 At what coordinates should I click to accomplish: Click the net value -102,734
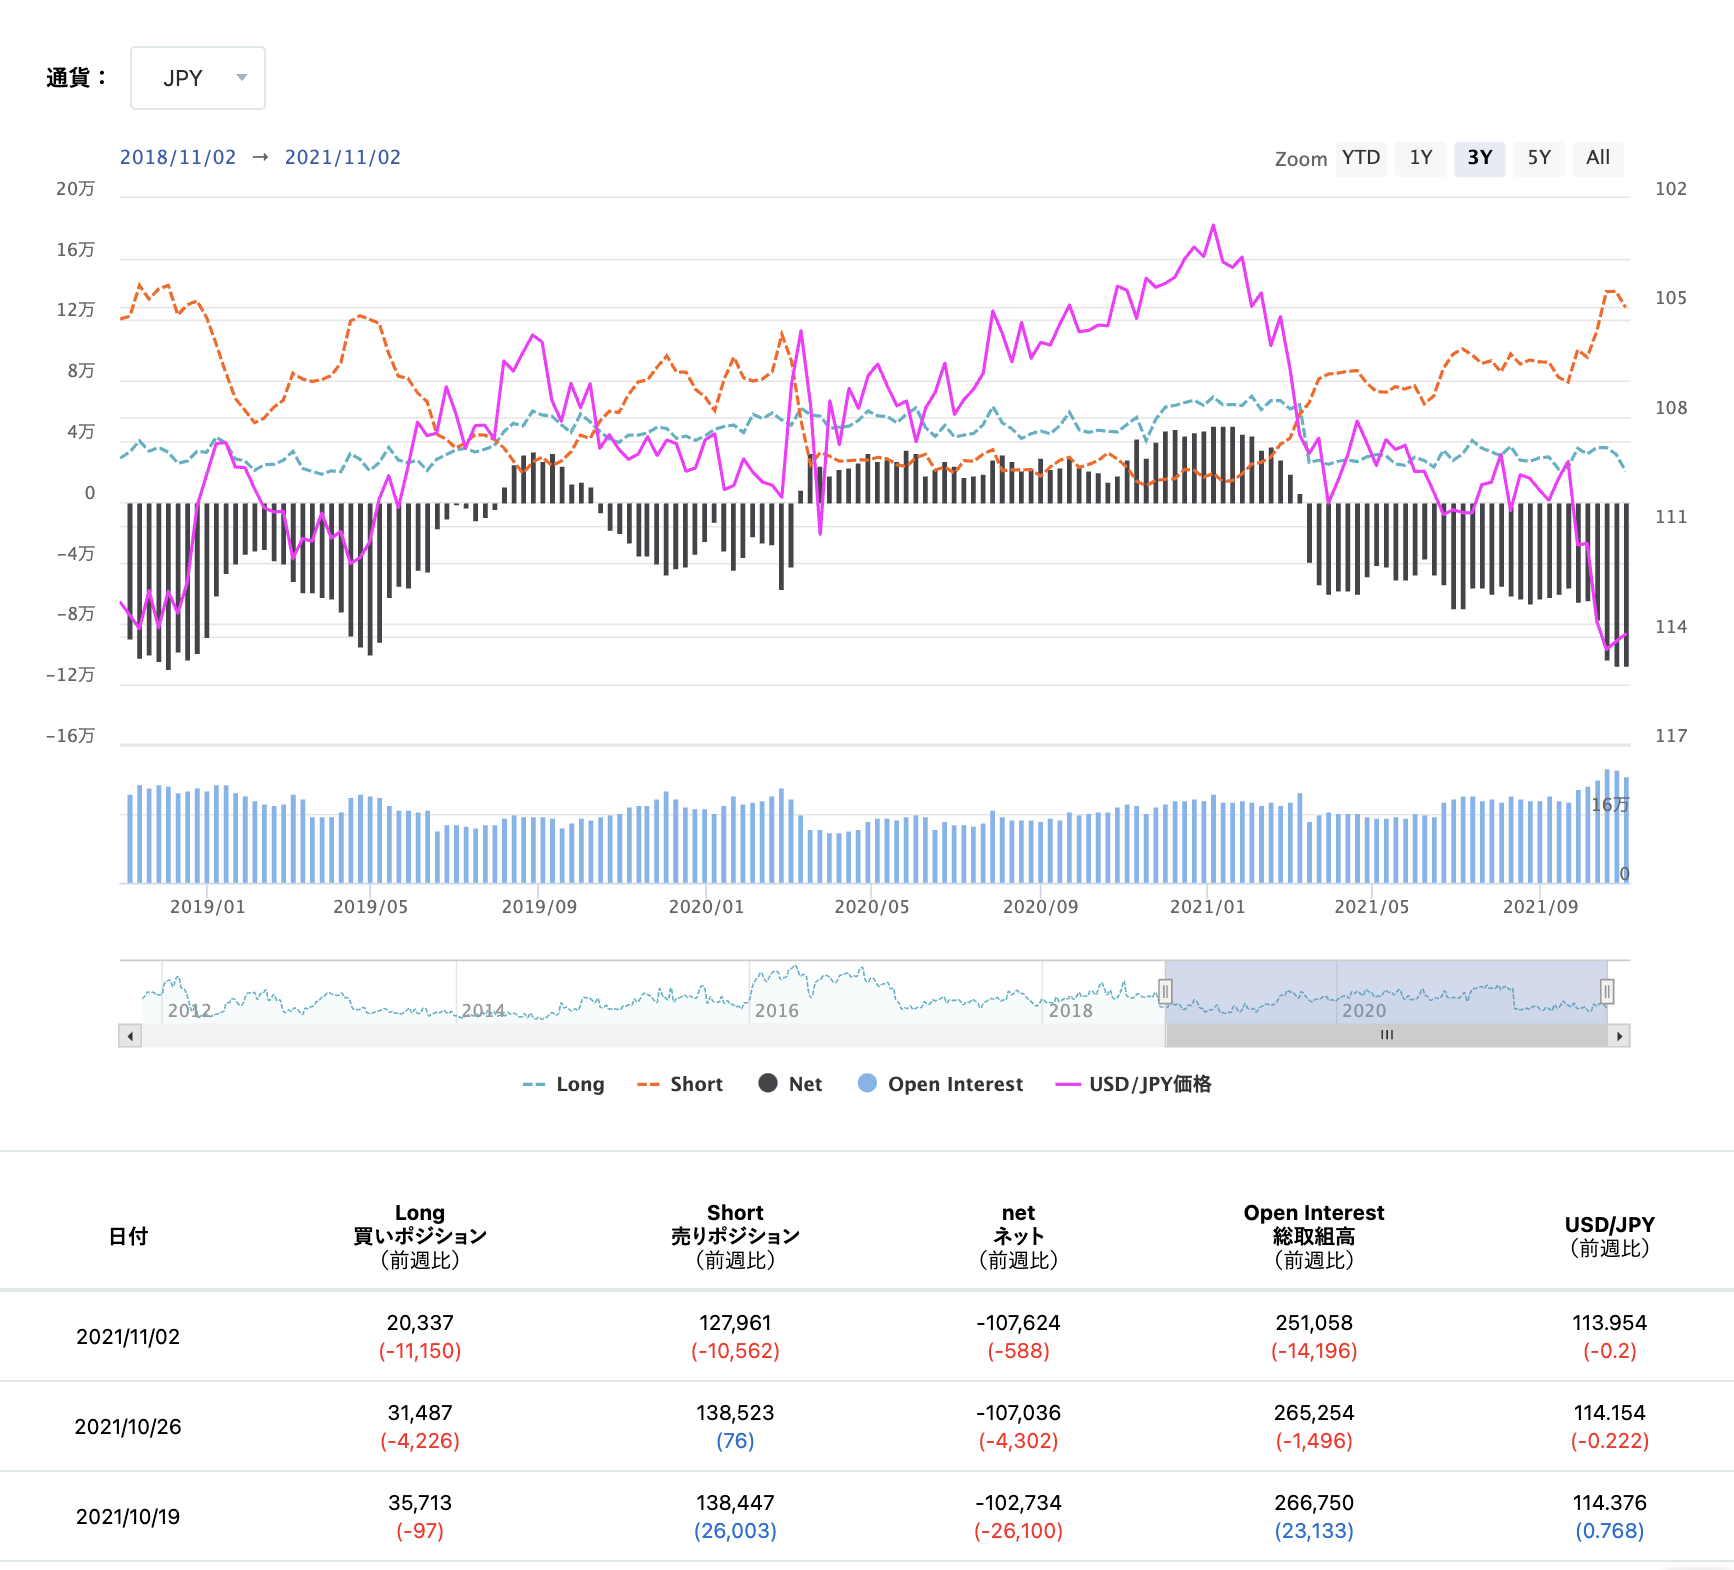pyautogui.click(x=1018, y=1503)
